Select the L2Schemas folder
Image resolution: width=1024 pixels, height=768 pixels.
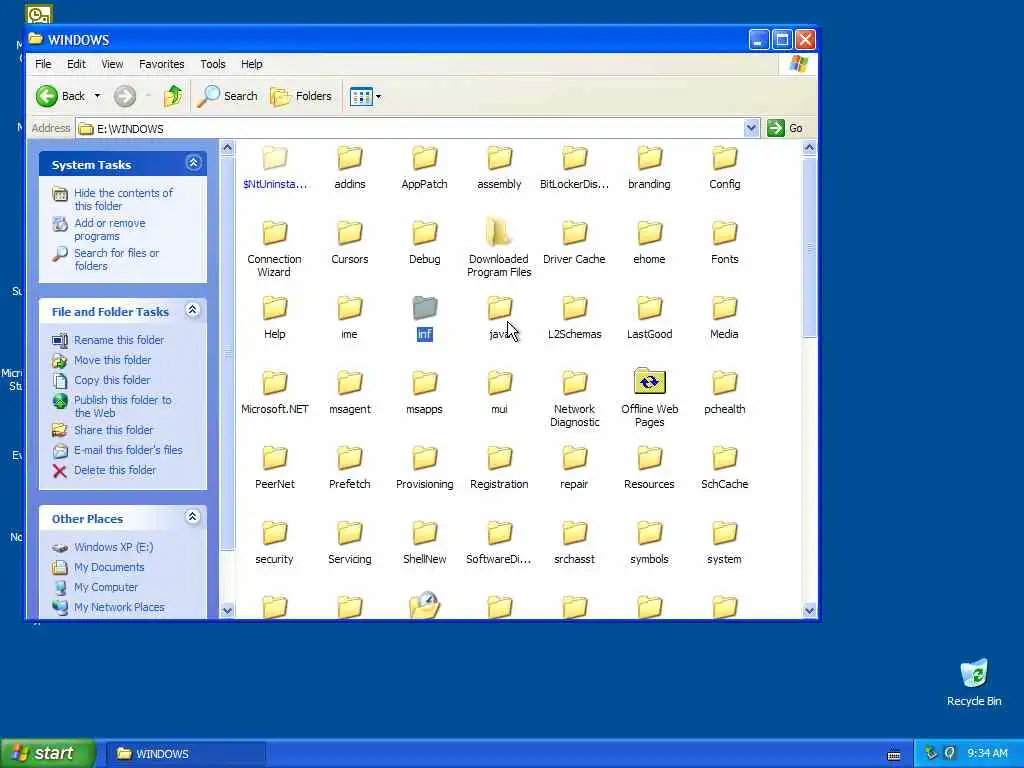click(575, 317)
